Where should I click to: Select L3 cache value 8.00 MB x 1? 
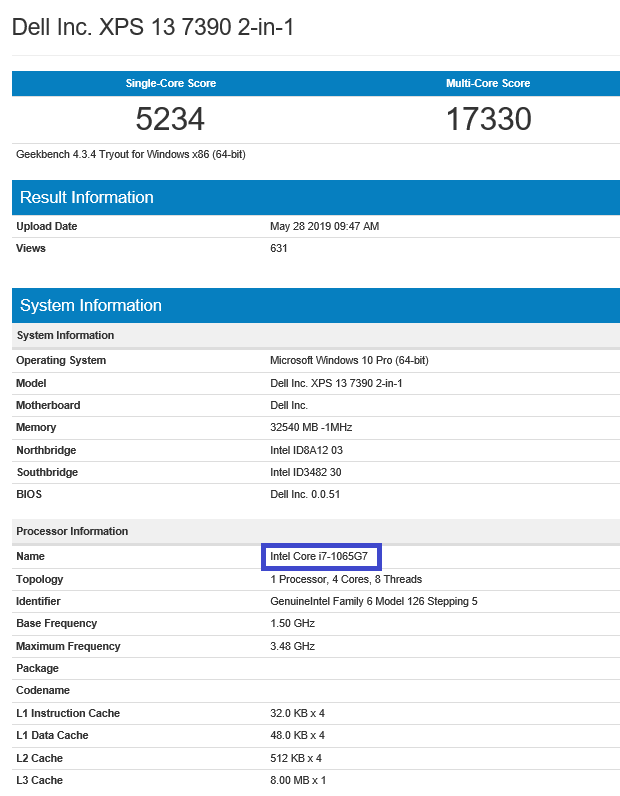pos(298,780)
